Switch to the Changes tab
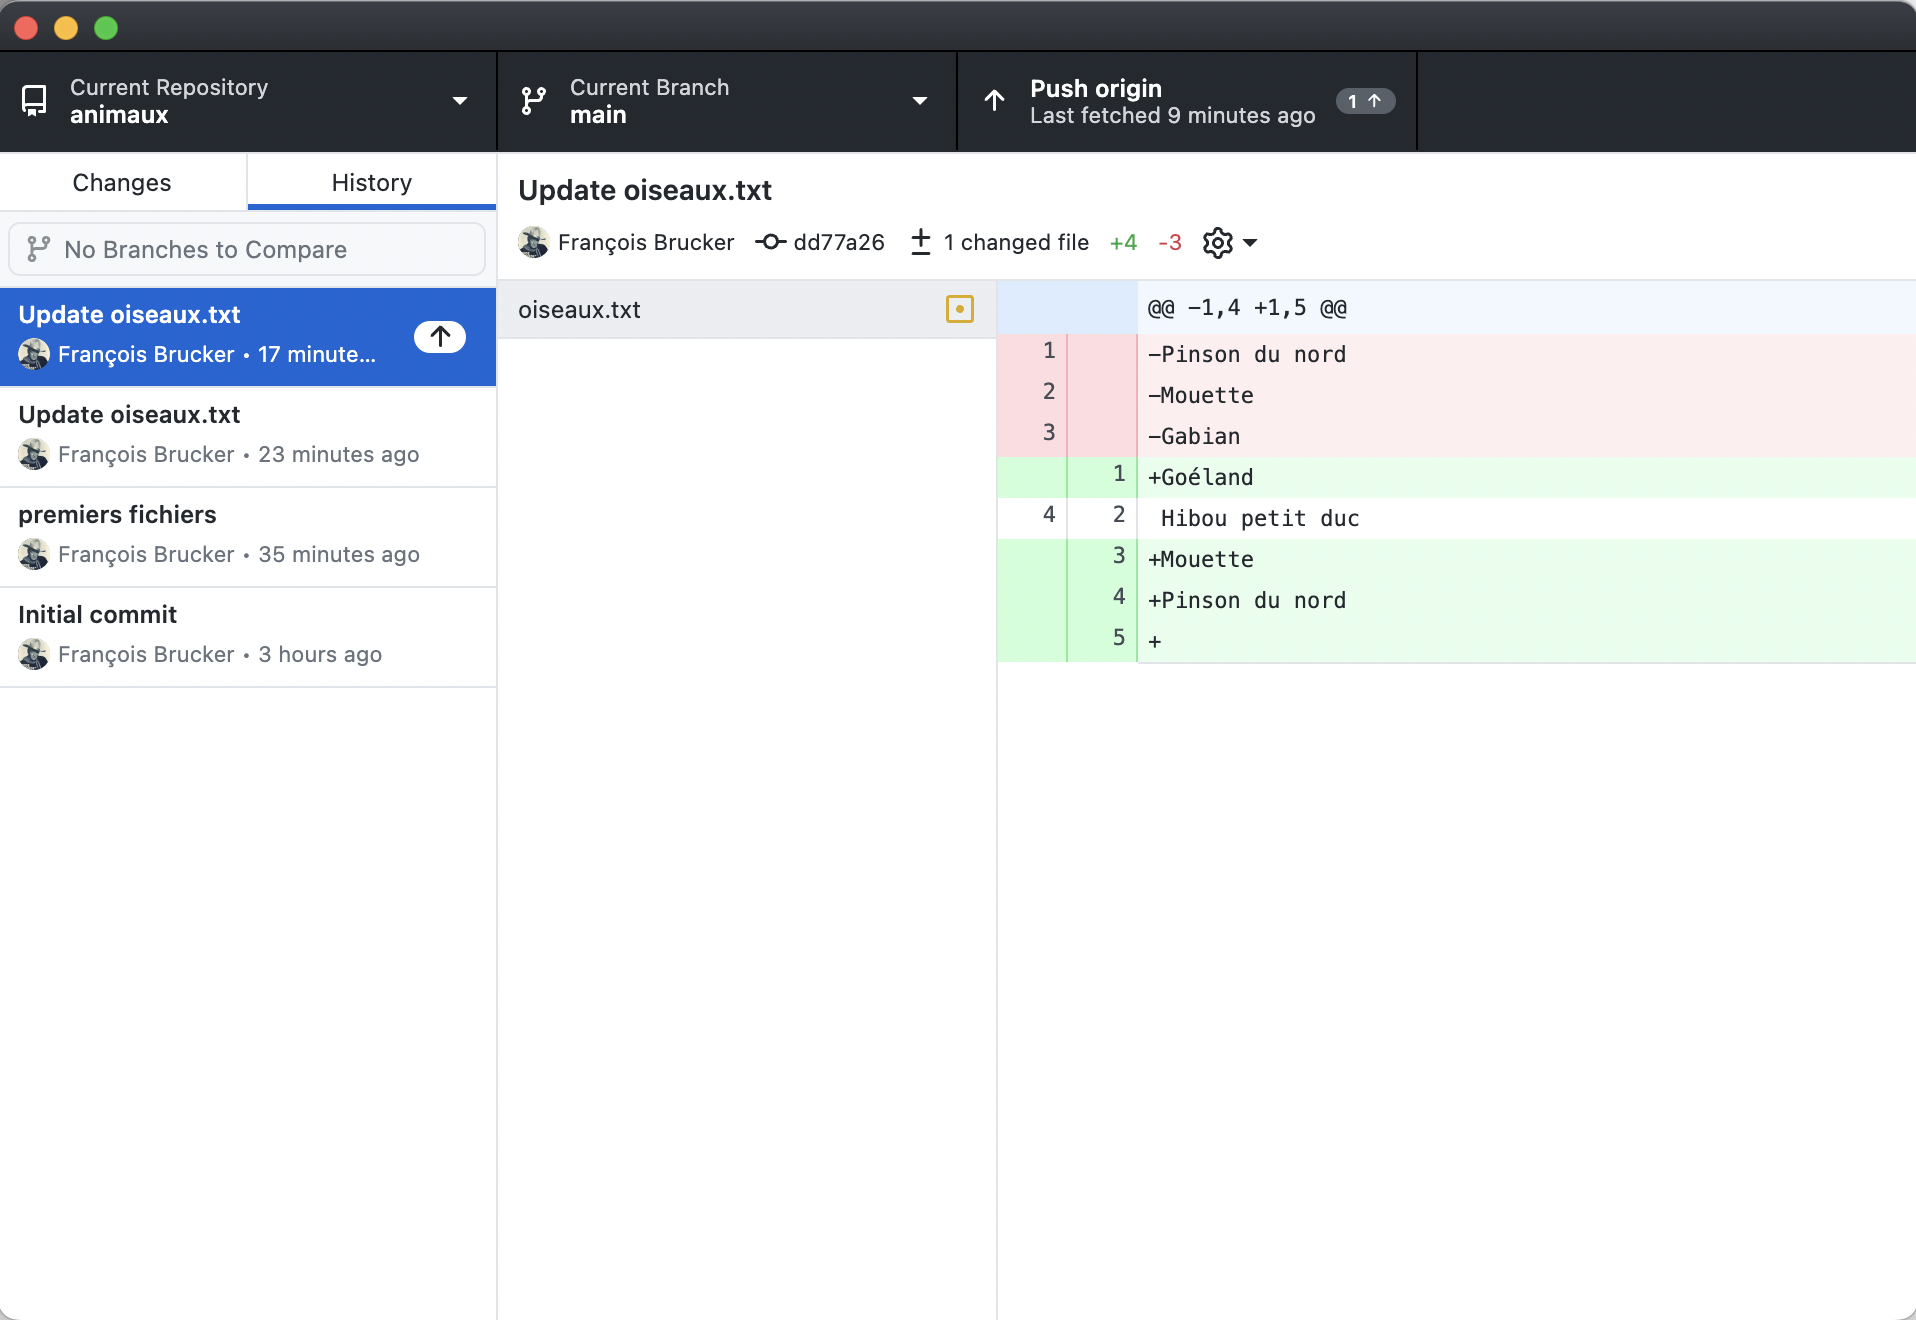Image resolution: width=1916 pixels, height=1320 pixels. tap(122, 183)
